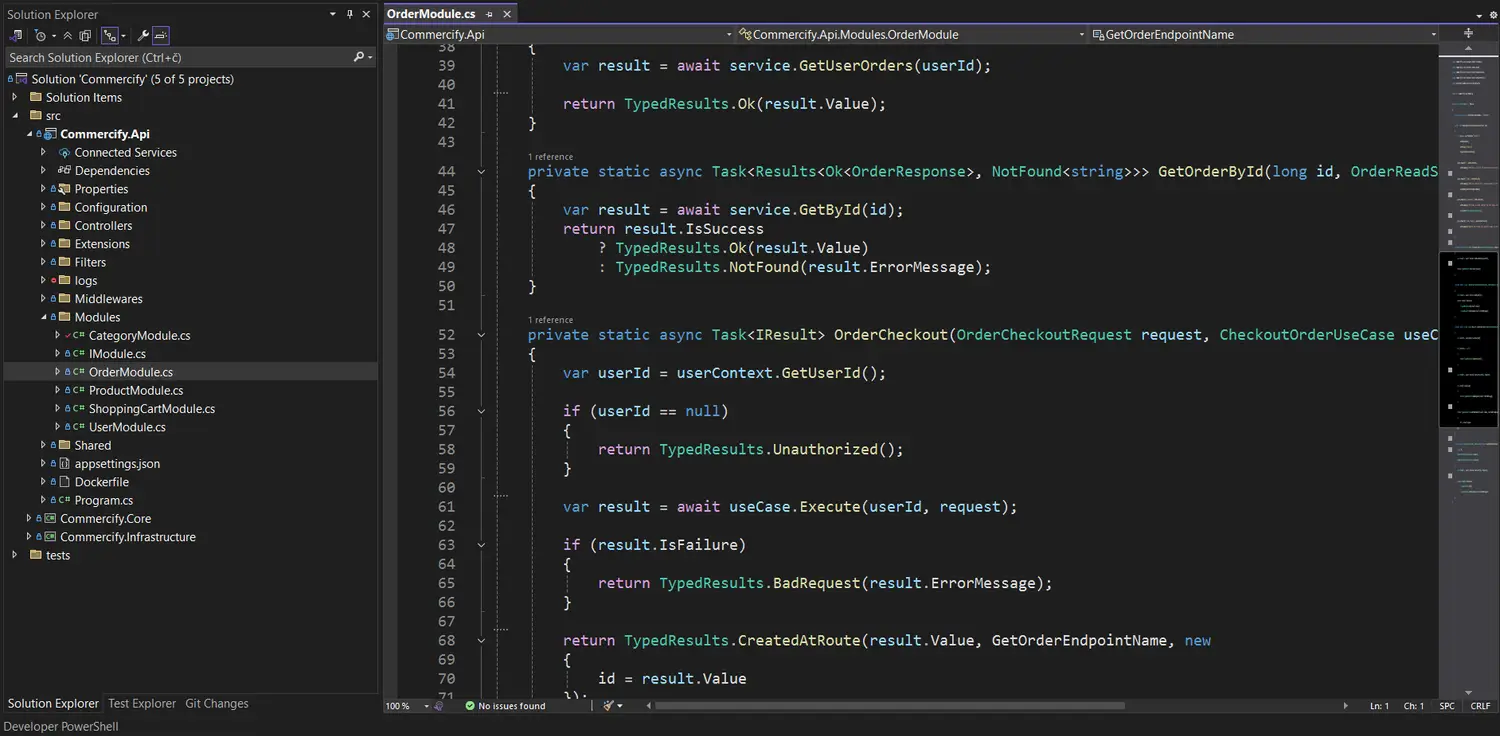1500x736 pixels.
Task: Toggle auto-hide pin on Solution Explorer
Action: click(349, 14)
